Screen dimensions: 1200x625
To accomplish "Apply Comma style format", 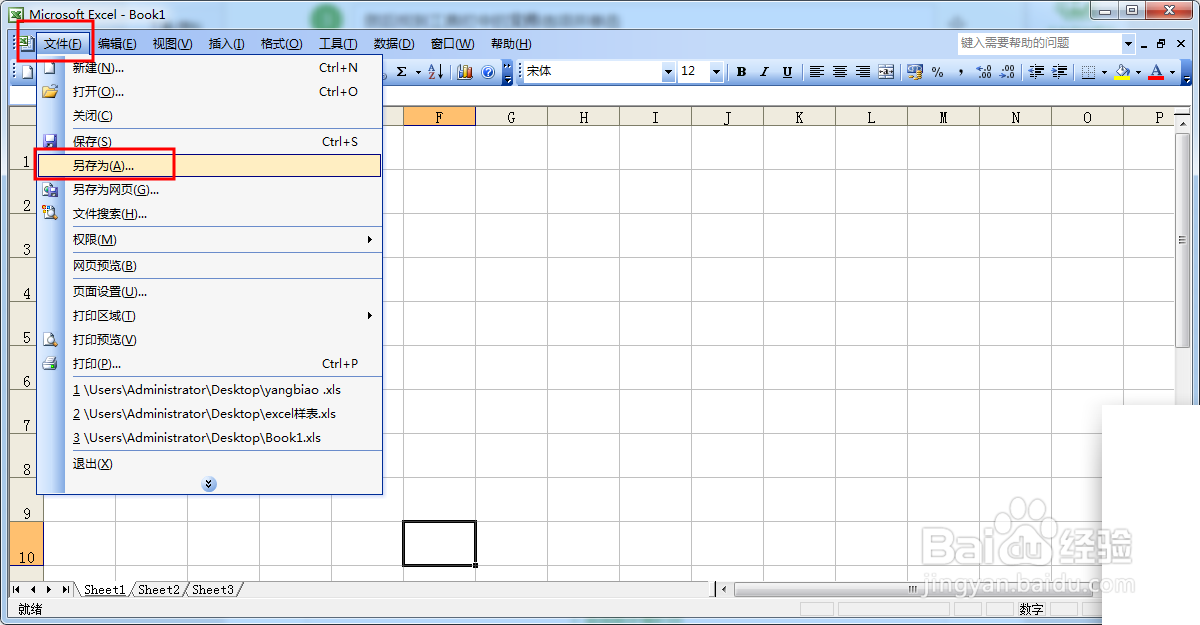I will tap(961, 72).
